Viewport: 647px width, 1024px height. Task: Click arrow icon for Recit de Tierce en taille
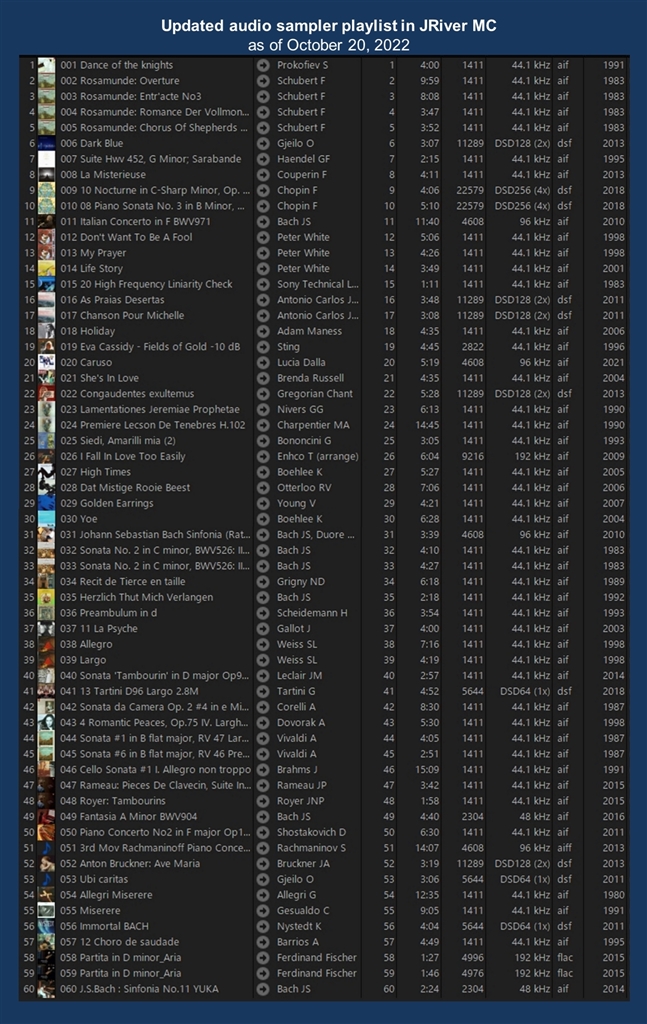point(263,582)
